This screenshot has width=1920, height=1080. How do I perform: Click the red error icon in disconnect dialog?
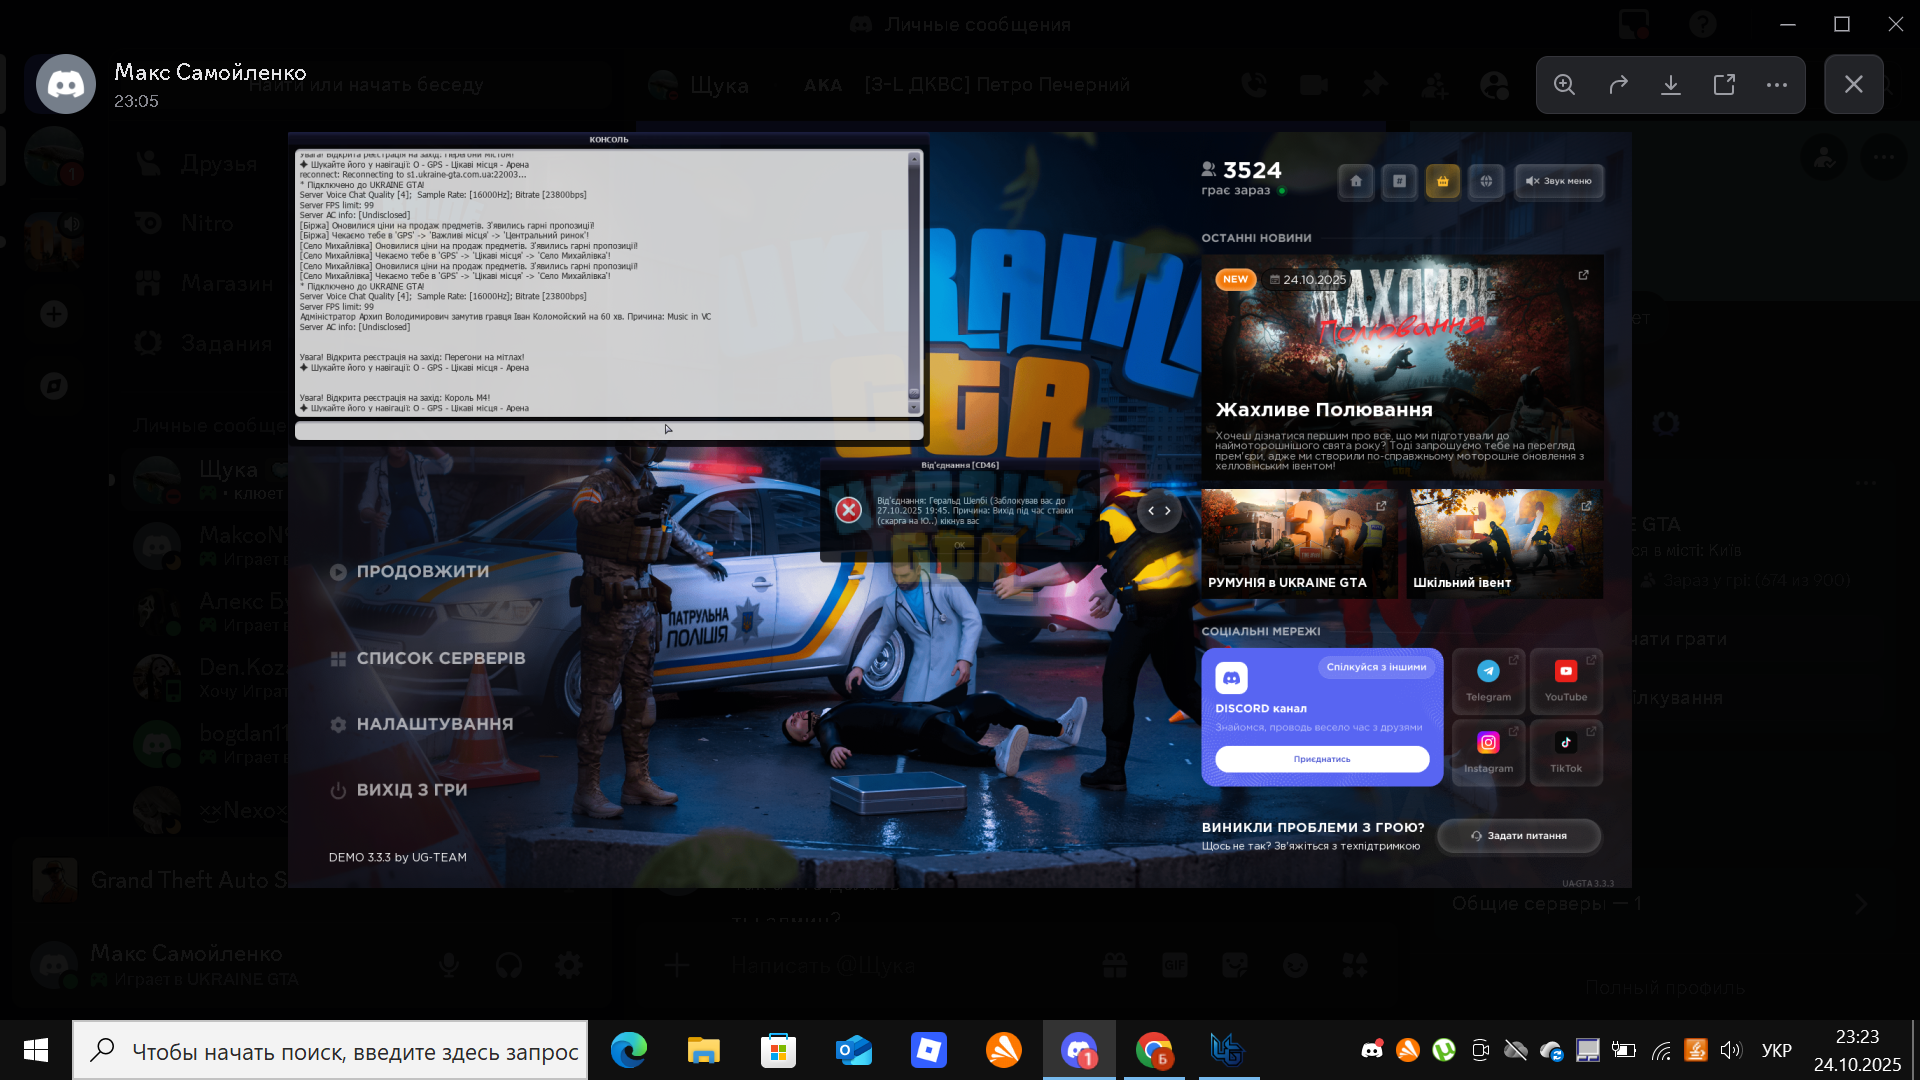coord(849,510)
